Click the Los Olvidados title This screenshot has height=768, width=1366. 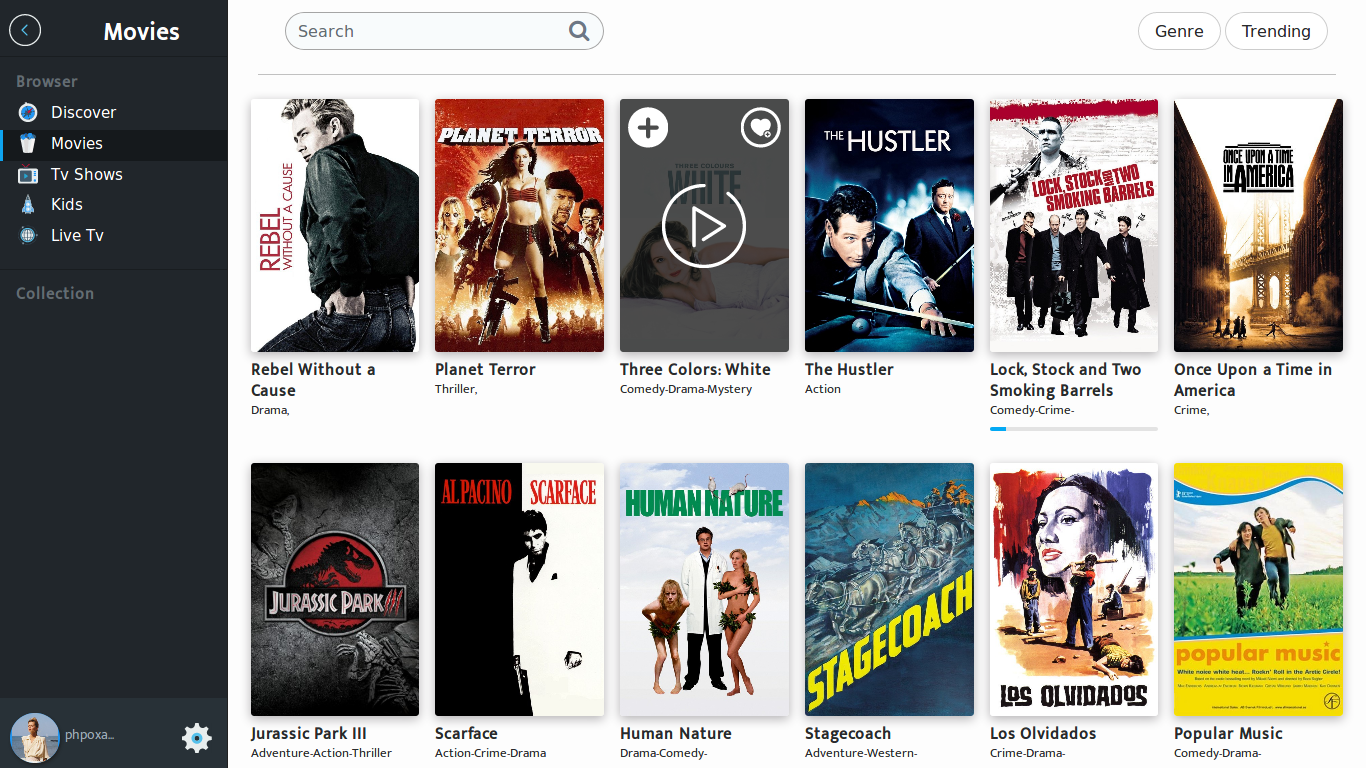[1043, 733]
